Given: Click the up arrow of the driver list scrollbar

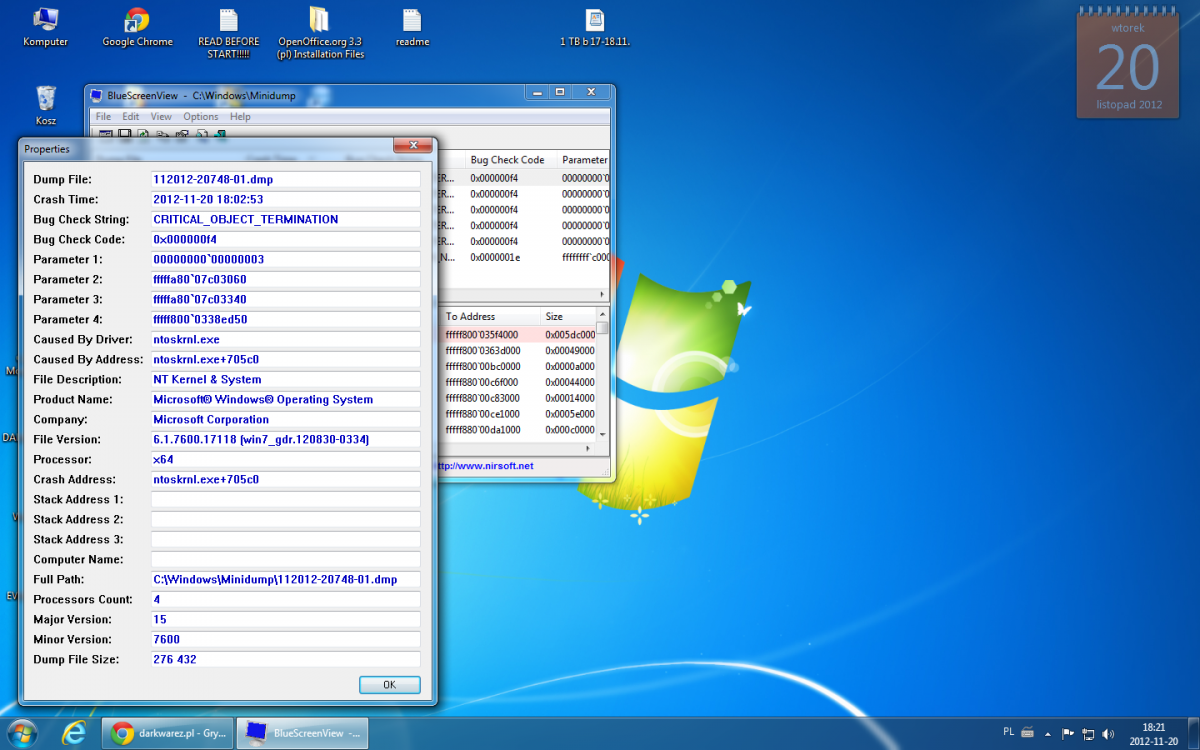Looking at the screenshot, I should tap(603, 315).
